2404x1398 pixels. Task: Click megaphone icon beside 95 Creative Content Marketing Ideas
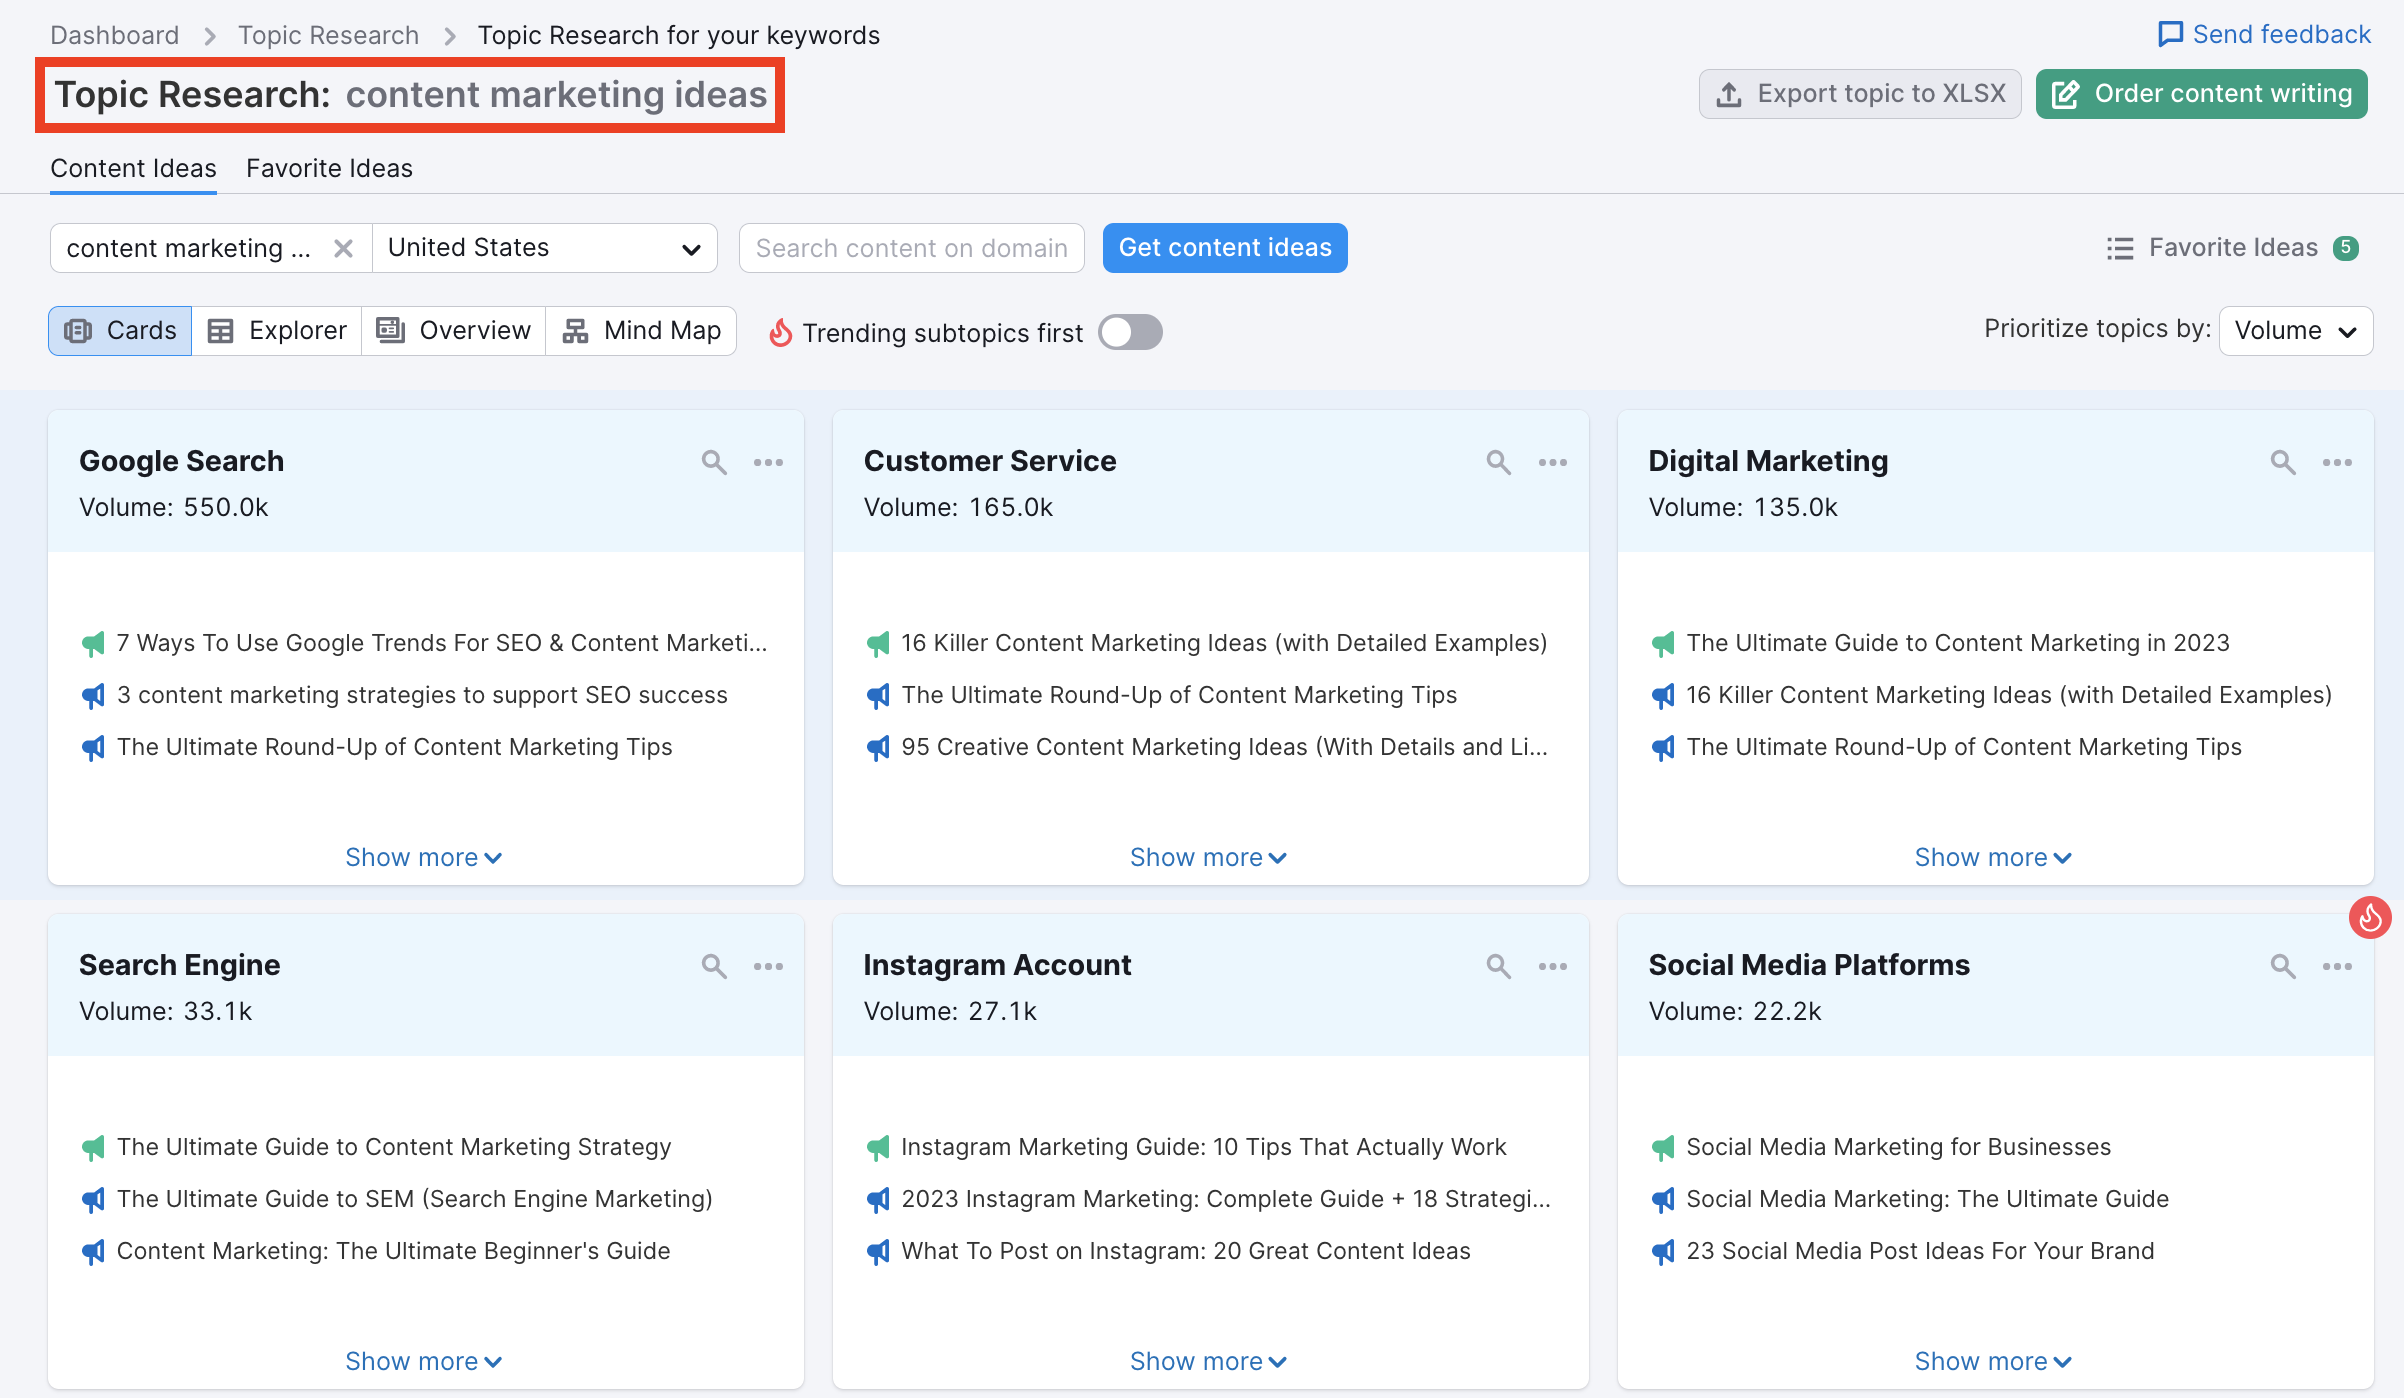click(878, 748)
